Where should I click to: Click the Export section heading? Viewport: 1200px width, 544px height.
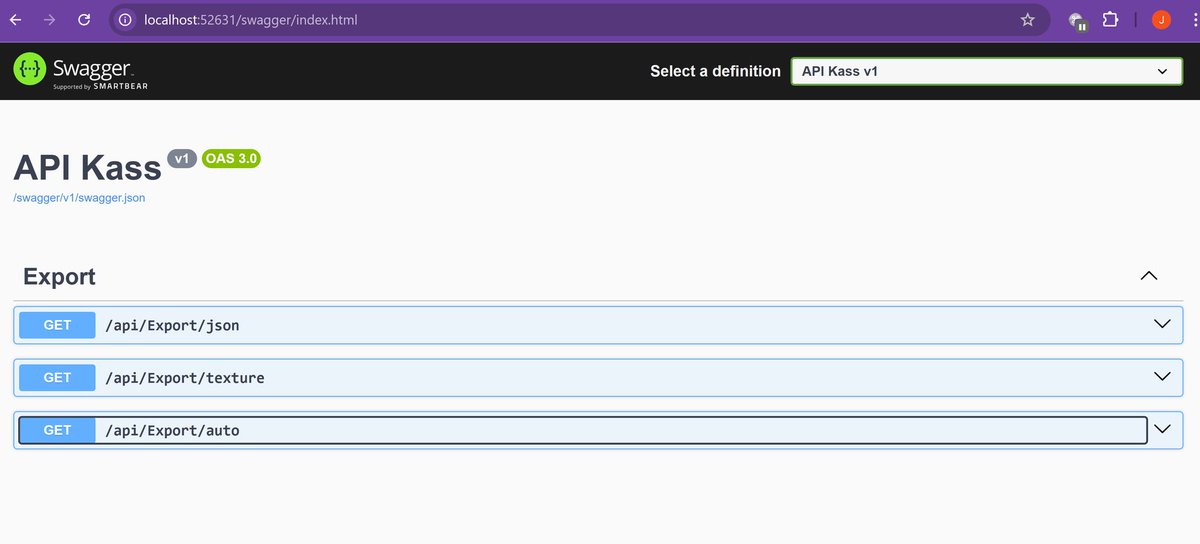click(x=59, y=276)
